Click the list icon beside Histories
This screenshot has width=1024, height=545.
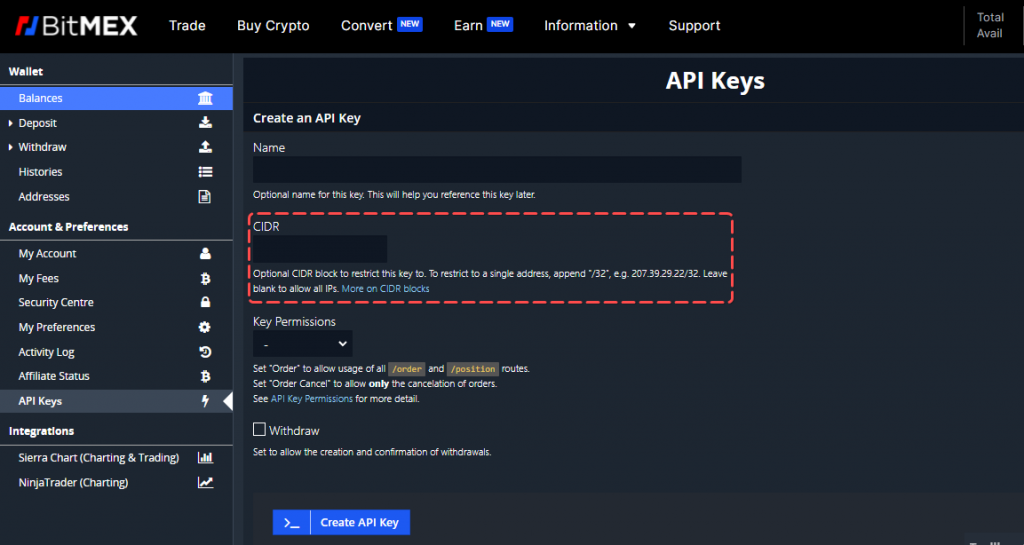pos(205,172)
